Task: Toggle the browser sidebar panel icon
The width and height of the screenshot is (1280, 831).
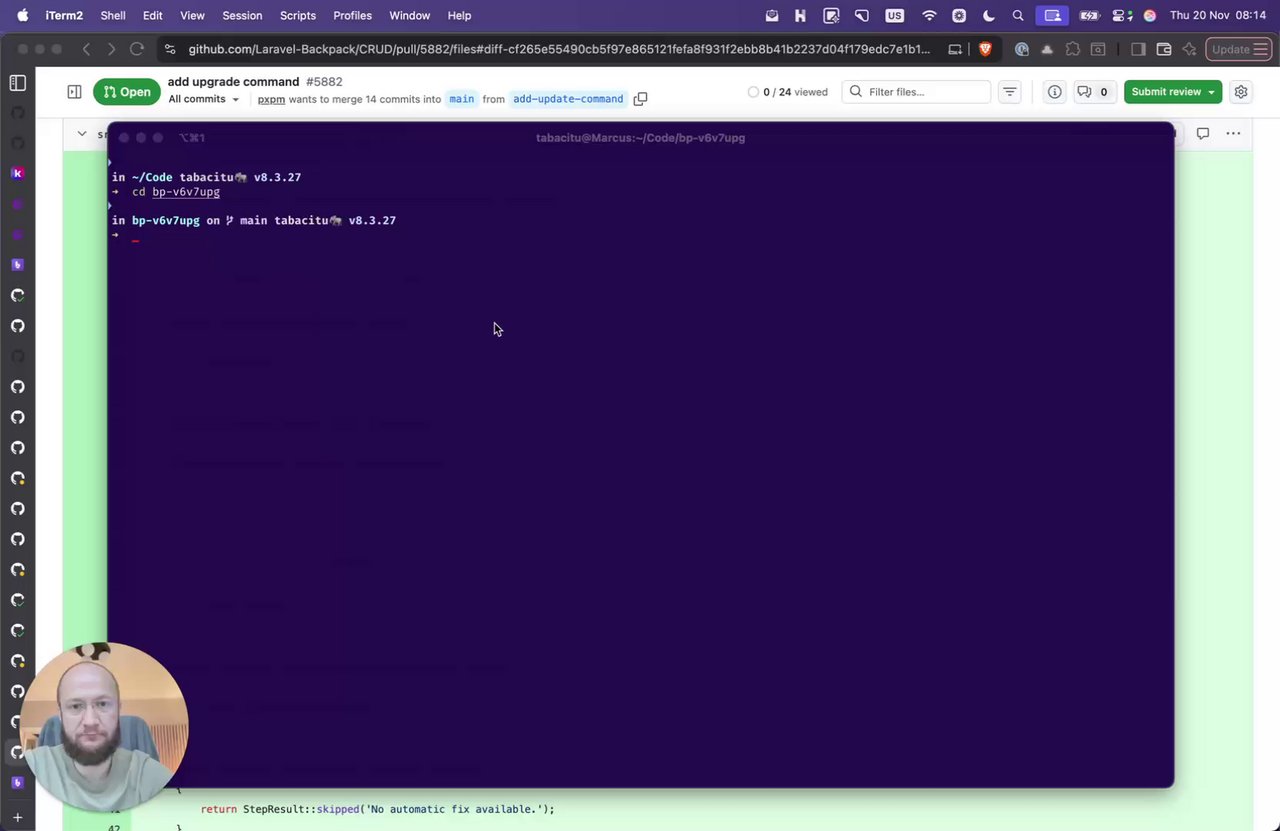Action: point(1138,49)
